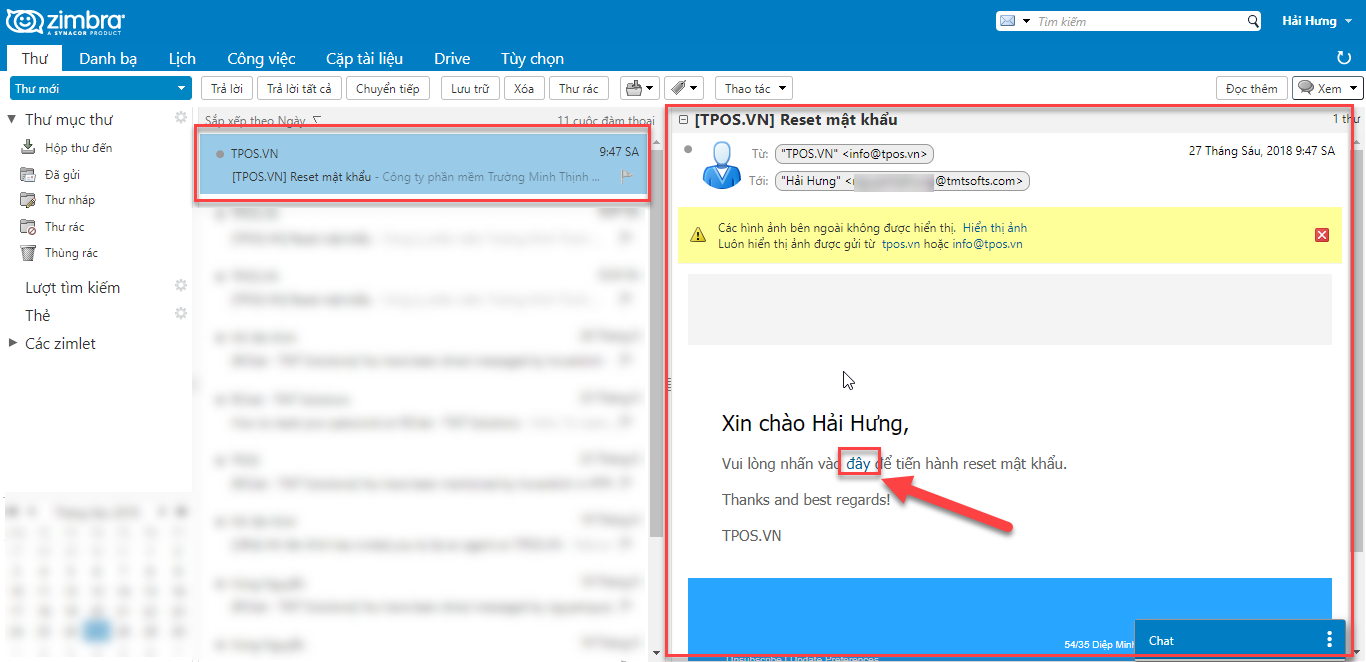Click the sender avatar icon
1366x662 pixels.
pos(720,164)
